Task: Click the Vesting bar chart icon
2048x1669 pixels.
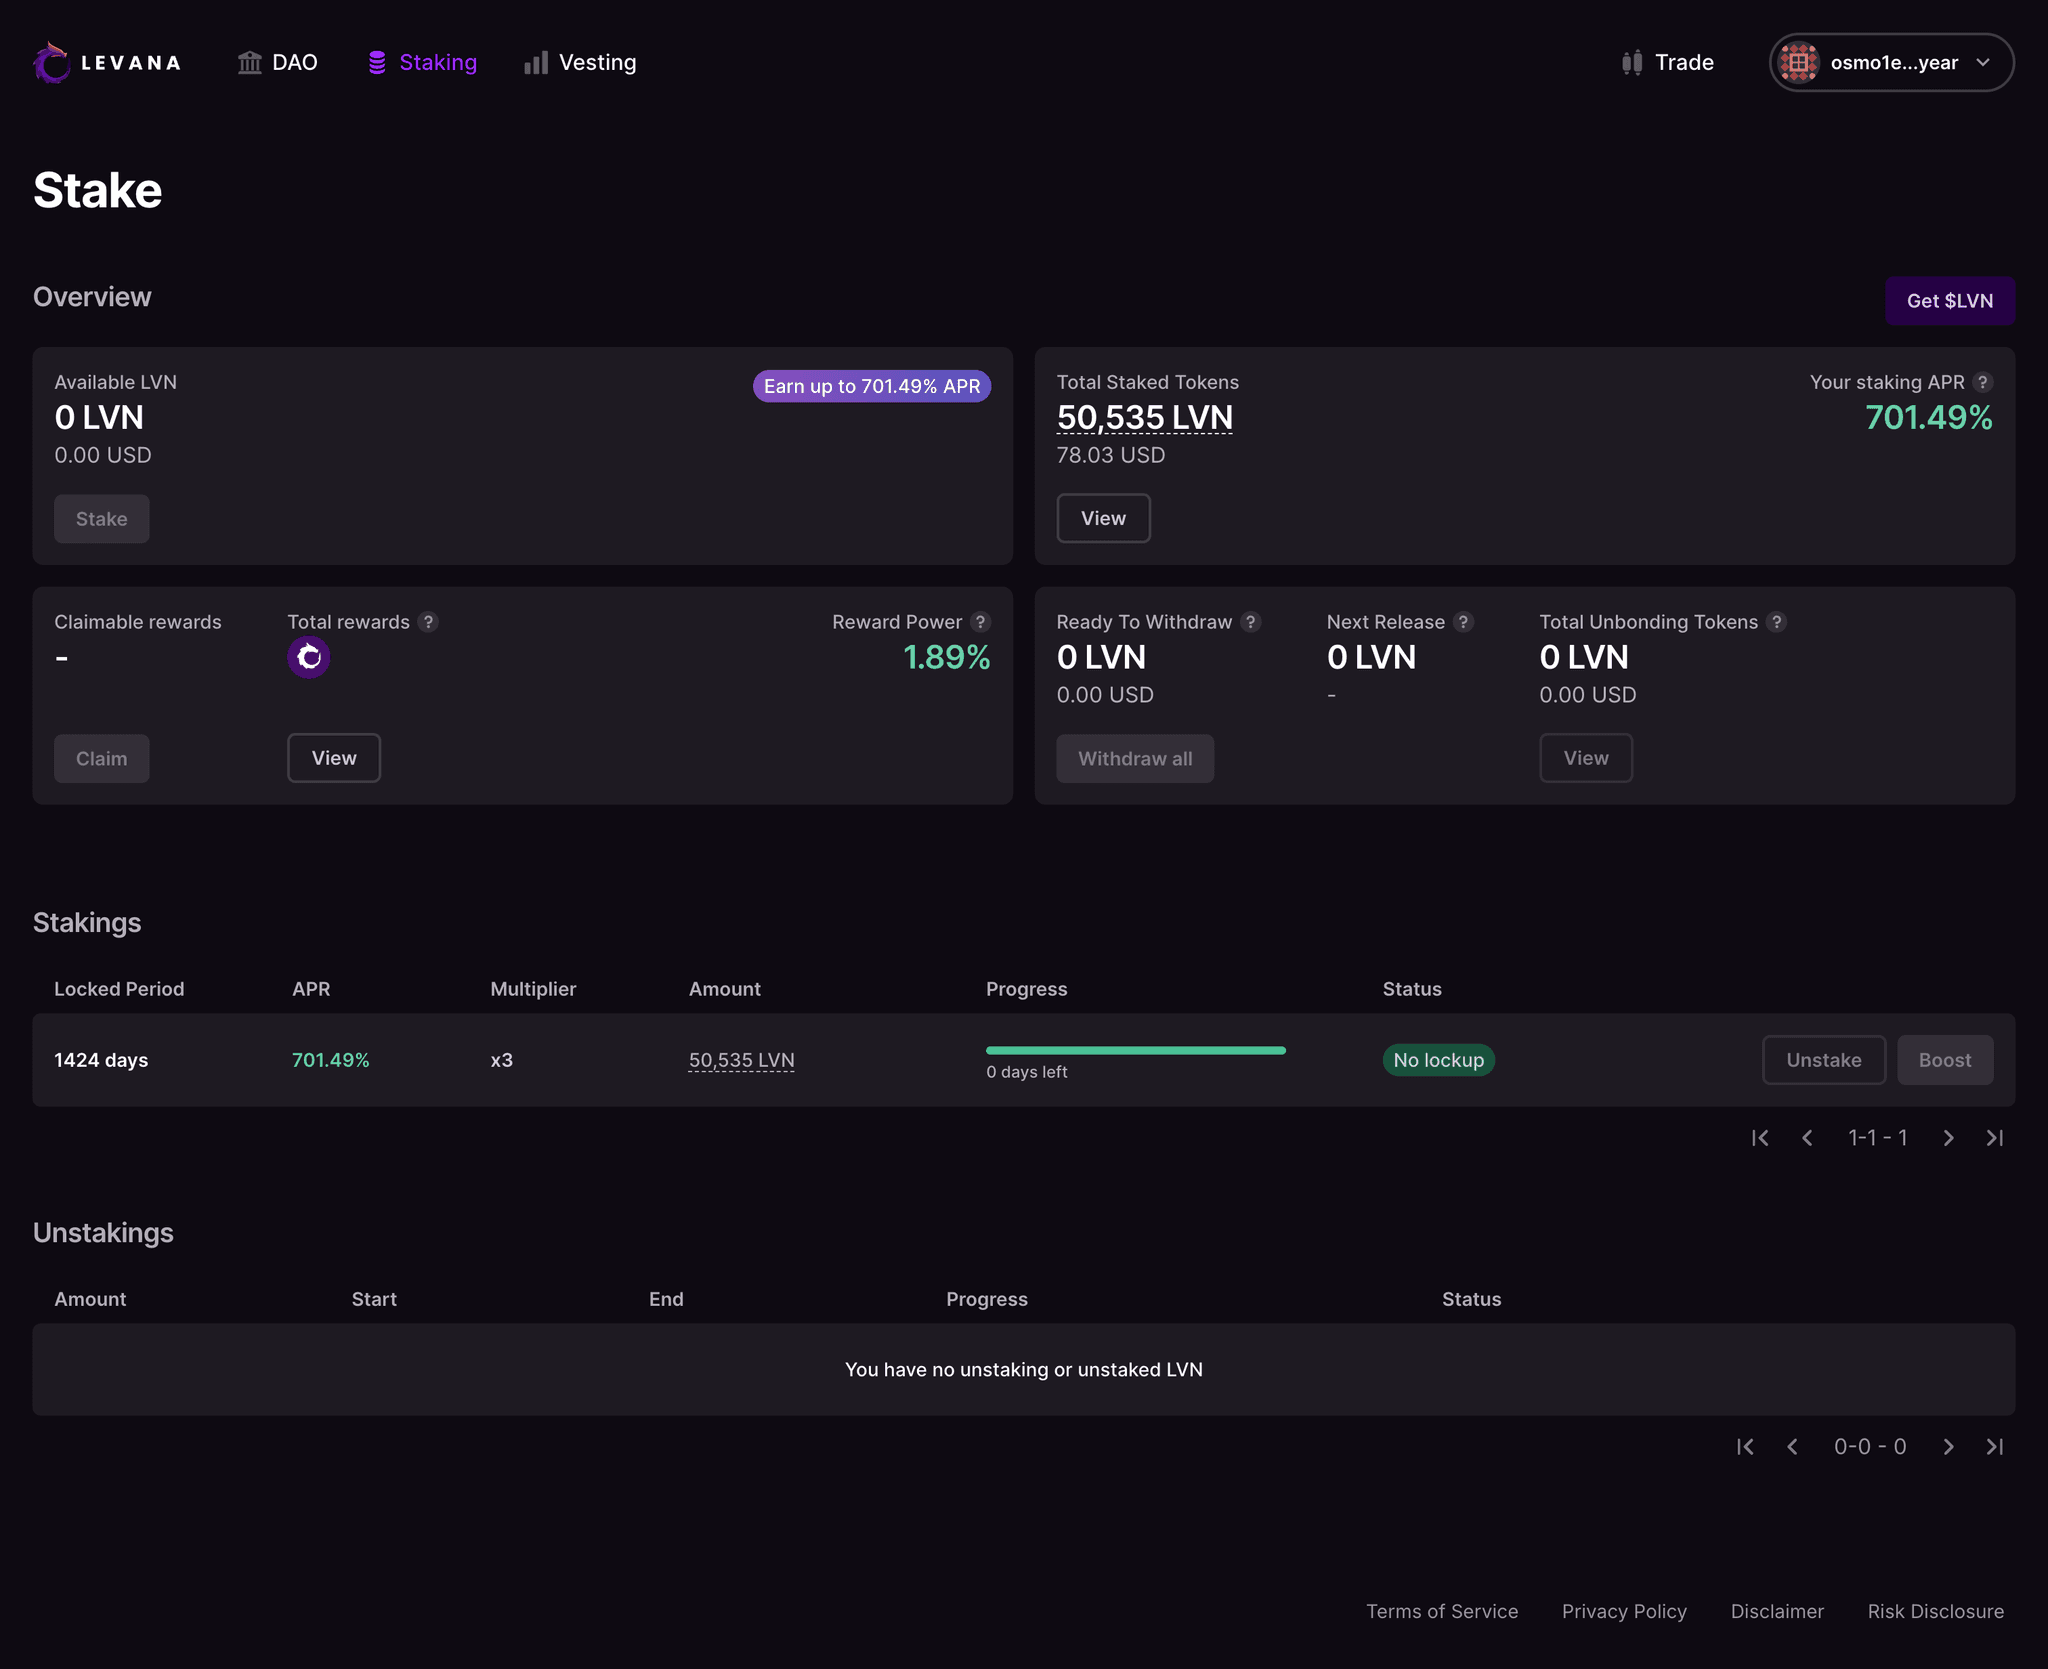Action: tap(536, 62)
